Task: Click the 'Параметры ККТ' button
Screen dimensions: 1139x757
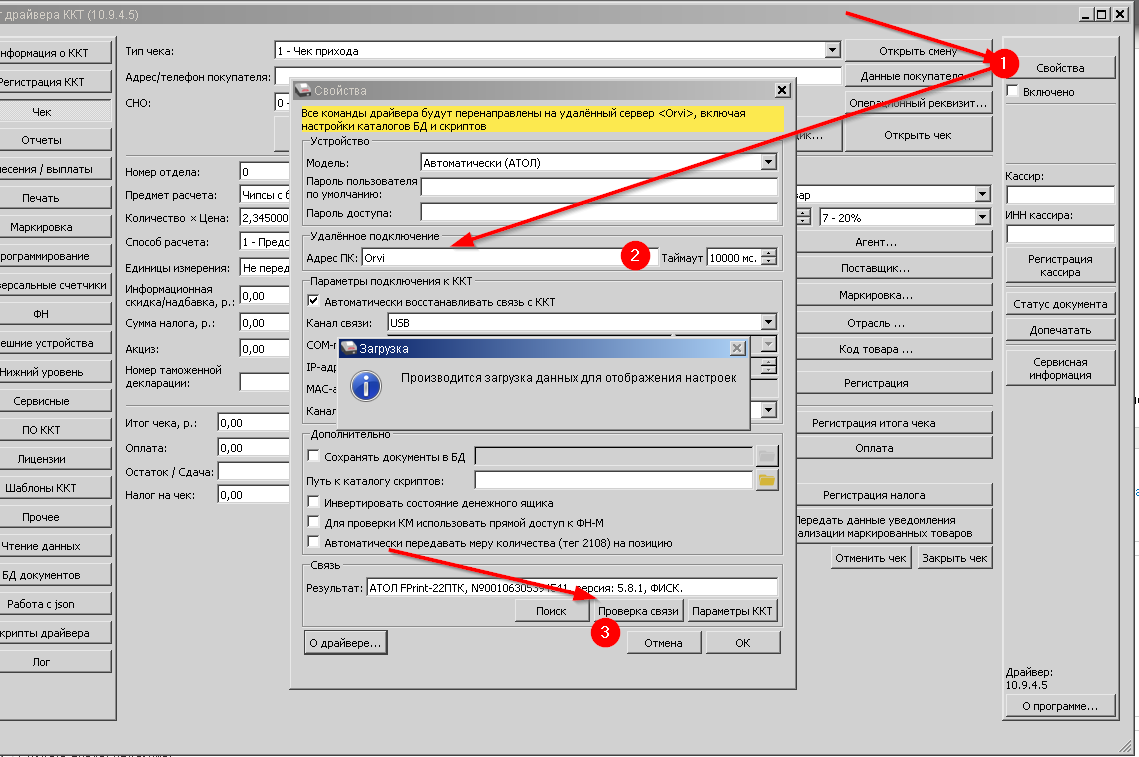Action: (x=732, y=611)
